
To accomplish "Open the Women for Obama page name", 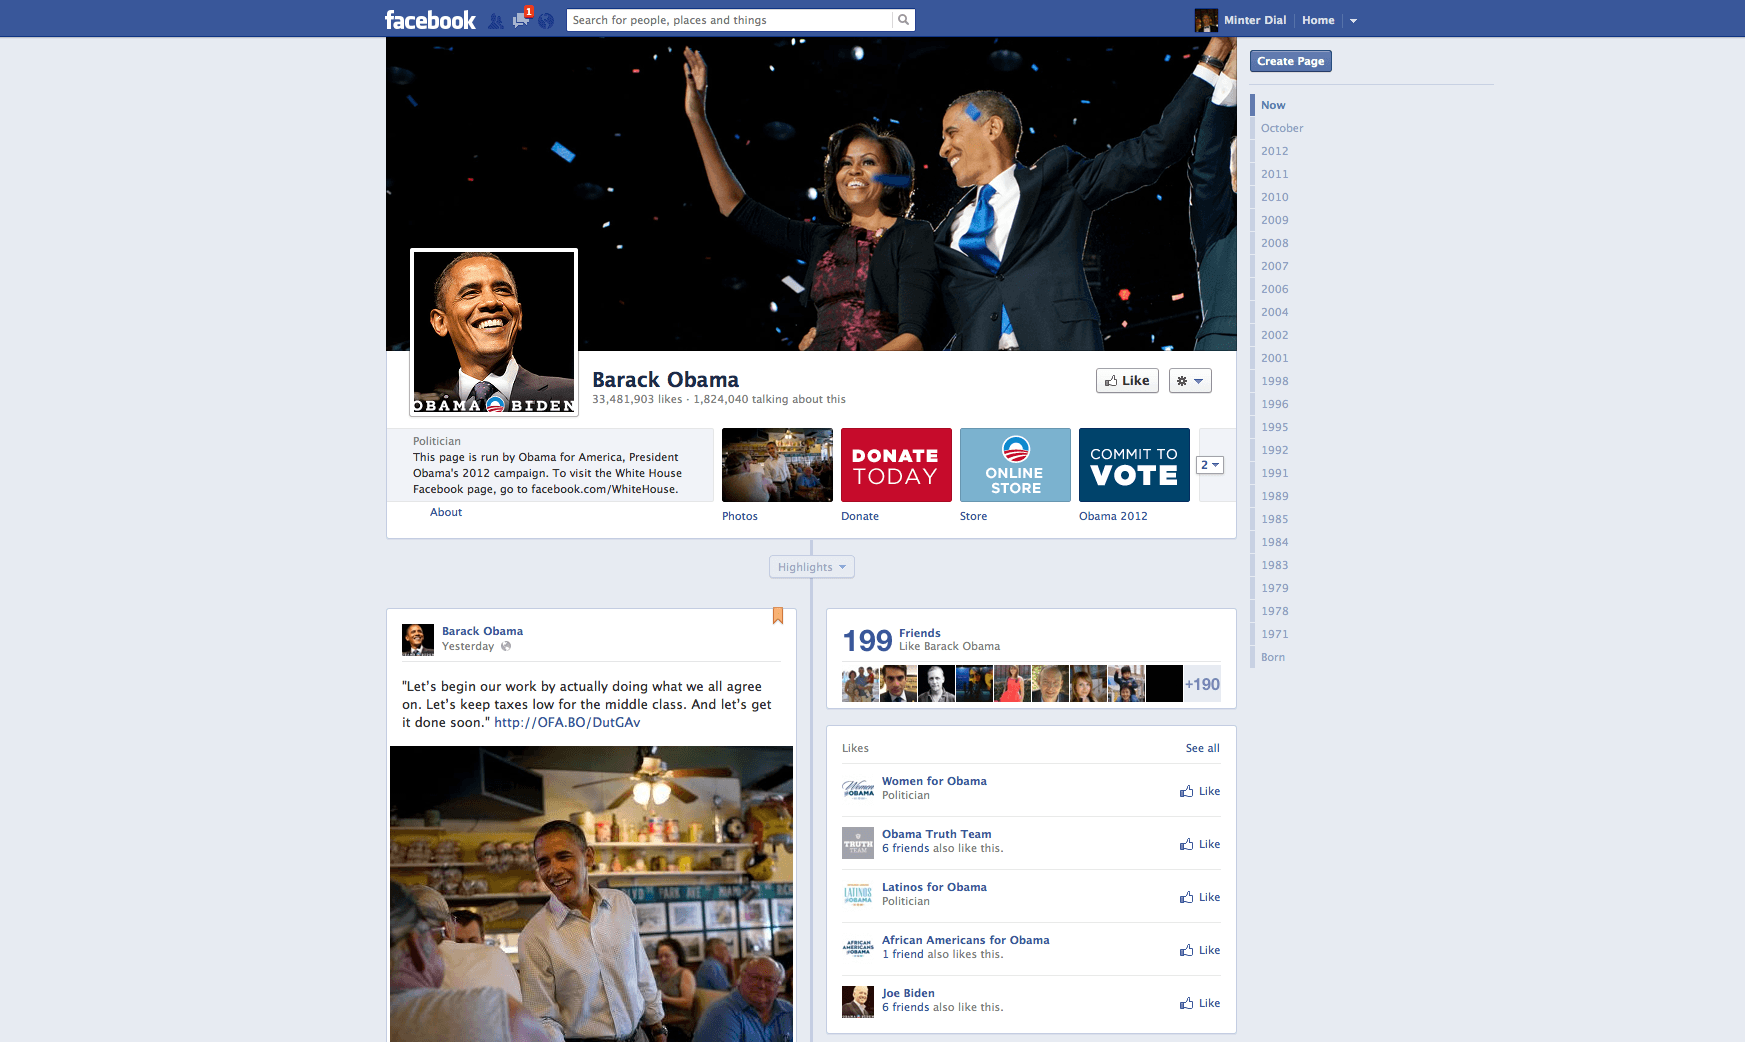I will 934,781.
